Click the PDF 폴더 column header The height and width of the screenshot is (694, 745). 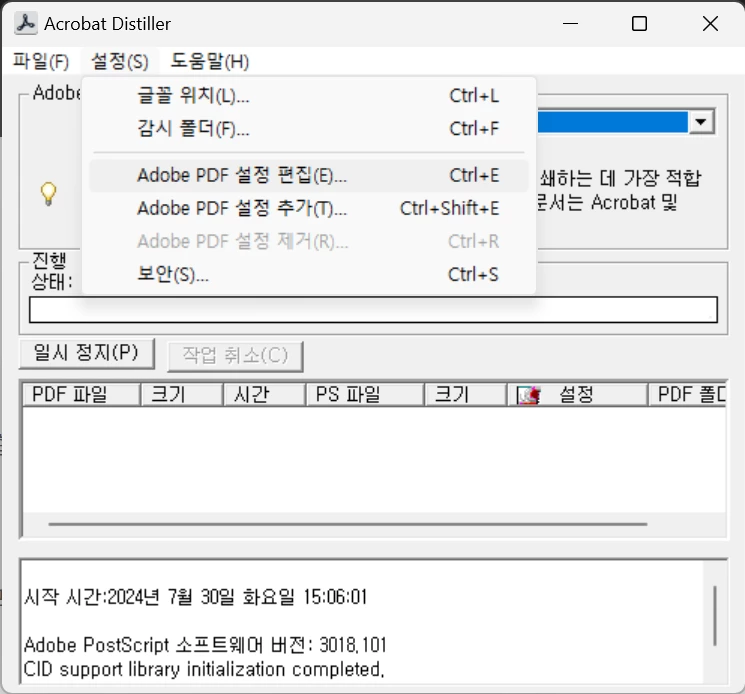click(688, 395)
